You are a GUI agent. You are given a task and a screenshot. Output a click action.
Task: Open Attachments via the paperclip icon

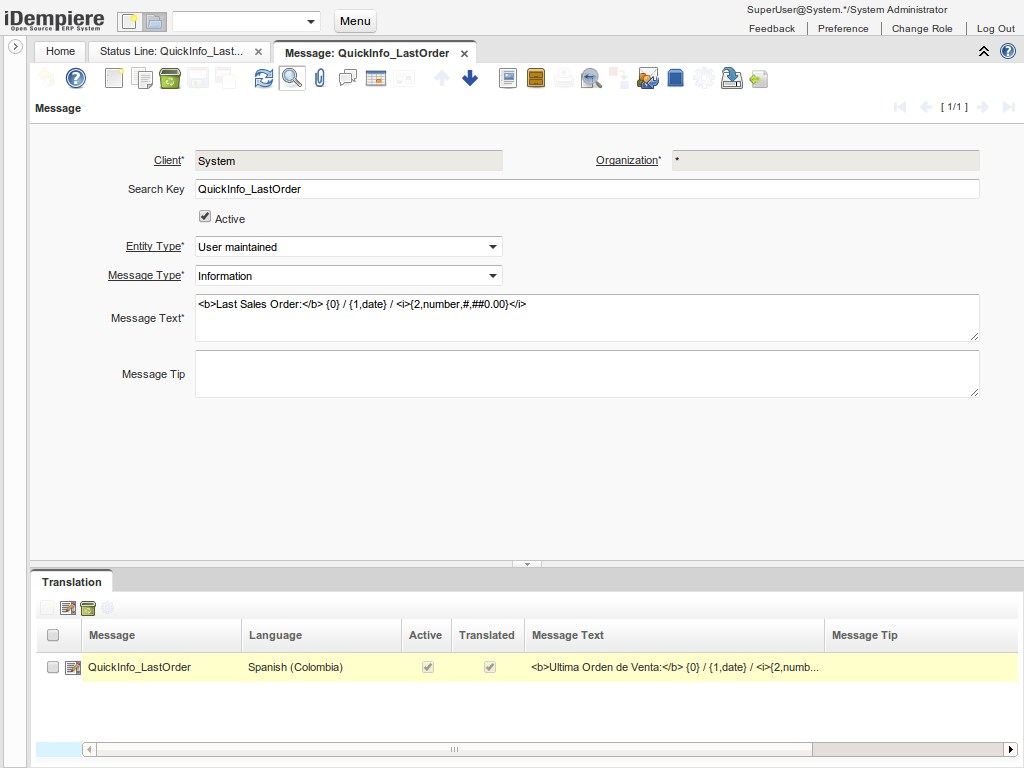[320, 78]
